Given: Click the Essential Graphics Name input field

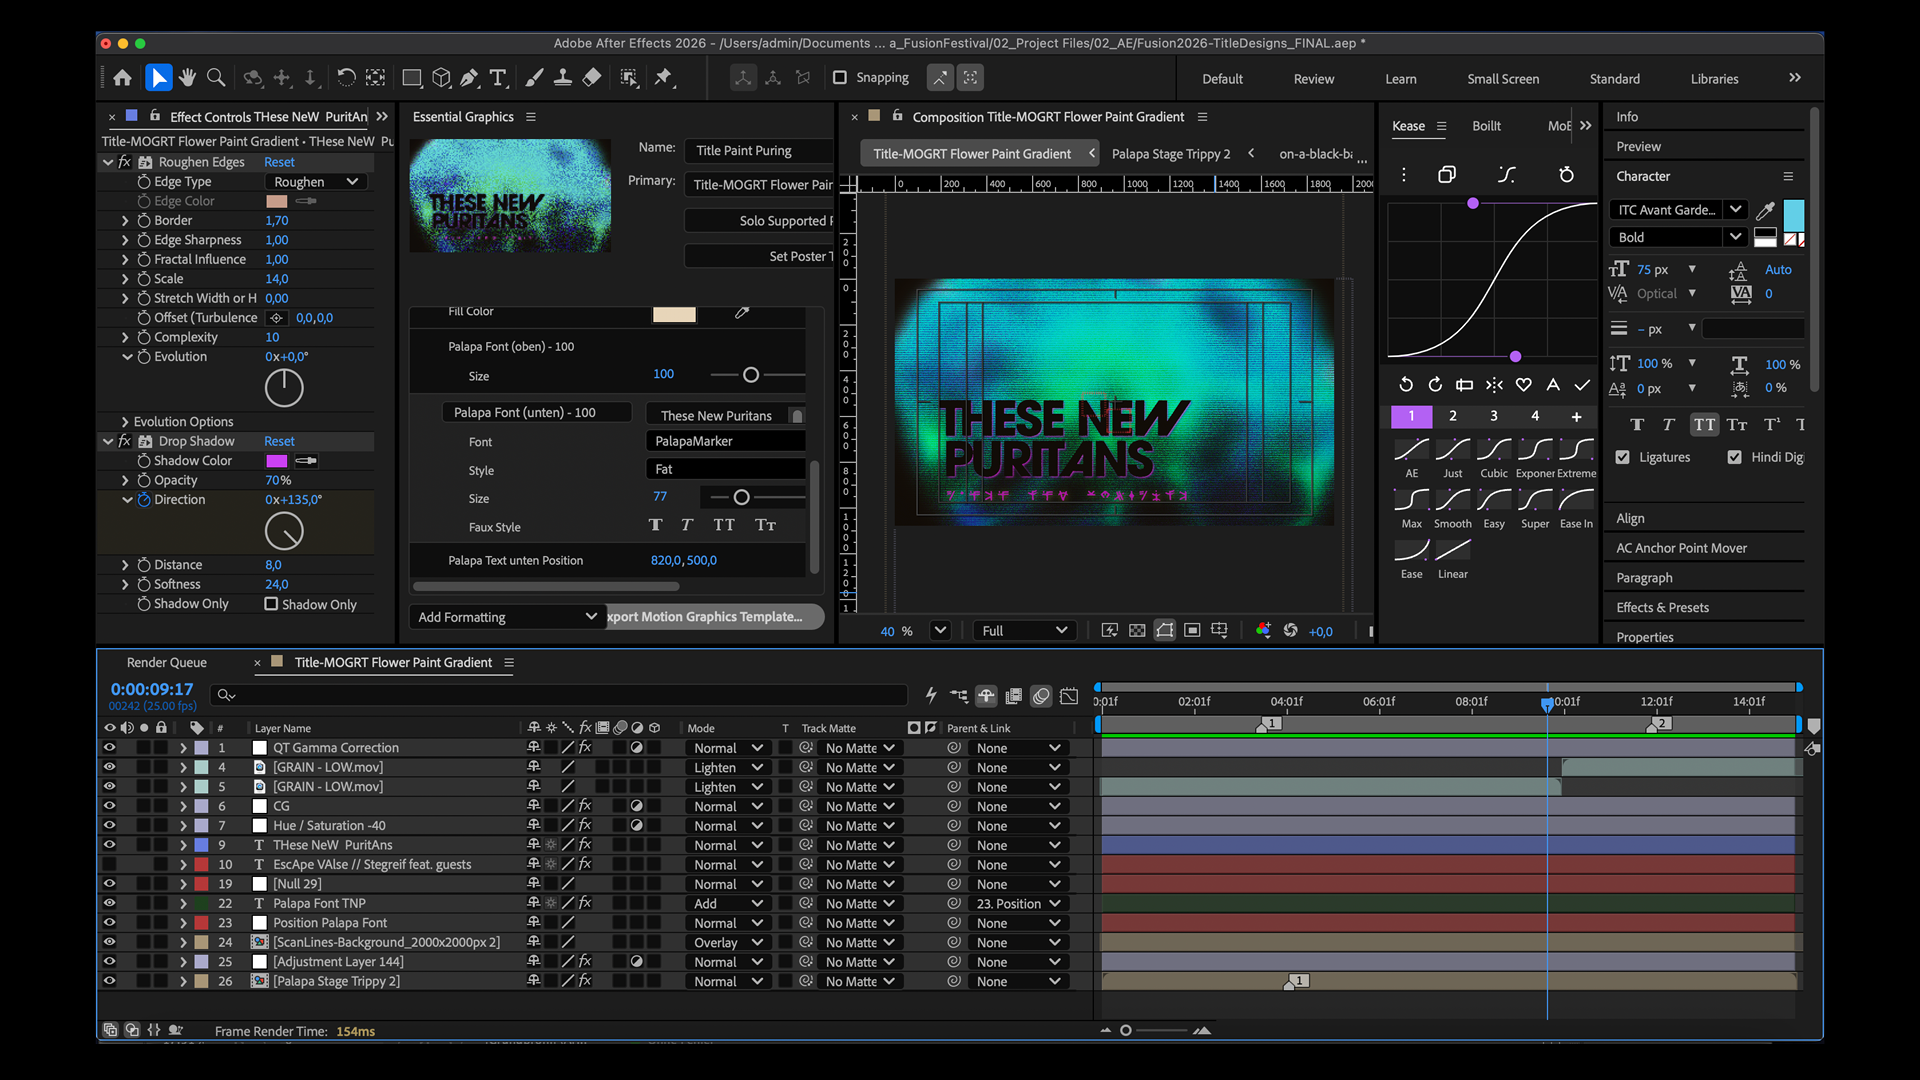Looking at the screenshot, I should tap(759, 150).
